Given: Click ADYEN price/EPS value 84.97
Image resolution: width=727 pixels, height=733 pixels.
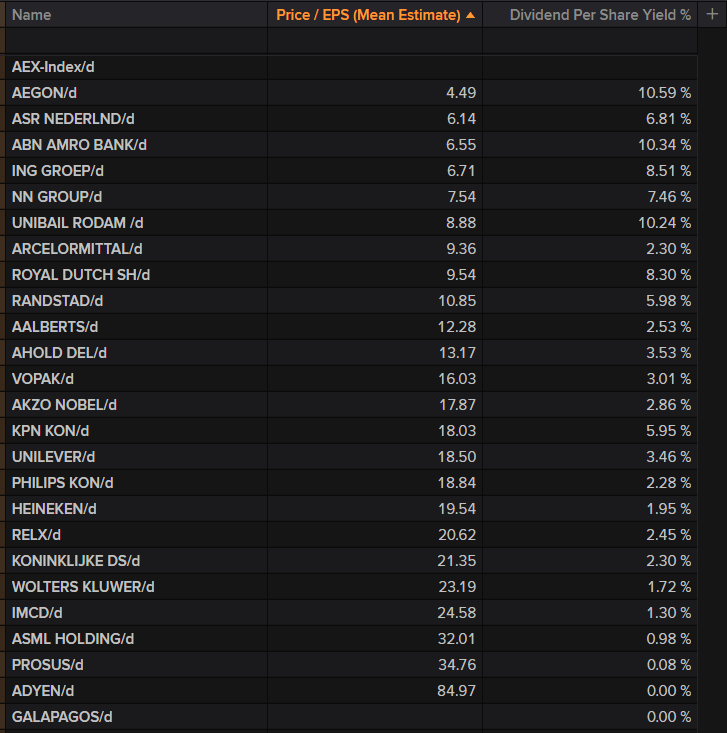Looking at the screenshot, I should click(x=456, y=691).
